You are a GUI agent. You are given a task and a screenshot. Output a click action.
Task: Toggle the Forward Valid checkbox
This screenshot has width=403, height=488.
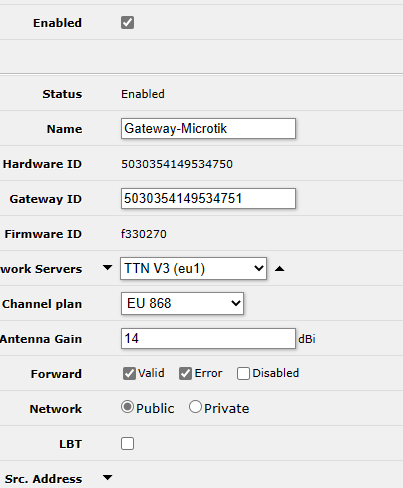coord(129,373)
